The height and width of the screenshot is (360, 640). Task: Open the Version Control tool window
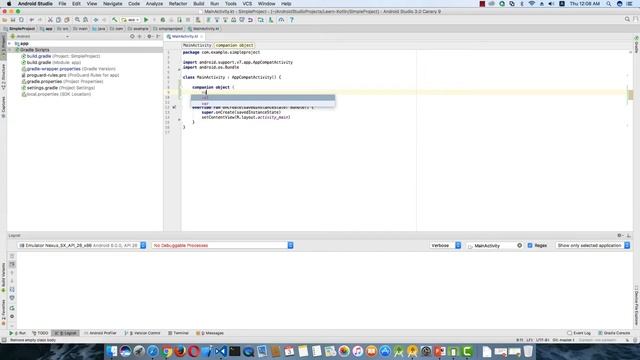point(142,333)
